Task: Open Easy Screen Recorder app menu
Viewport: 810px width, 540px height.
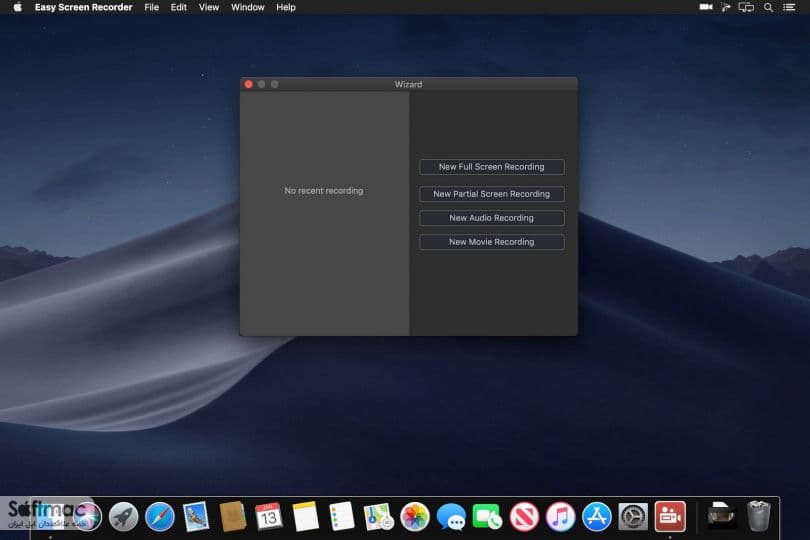Action: 84,7
